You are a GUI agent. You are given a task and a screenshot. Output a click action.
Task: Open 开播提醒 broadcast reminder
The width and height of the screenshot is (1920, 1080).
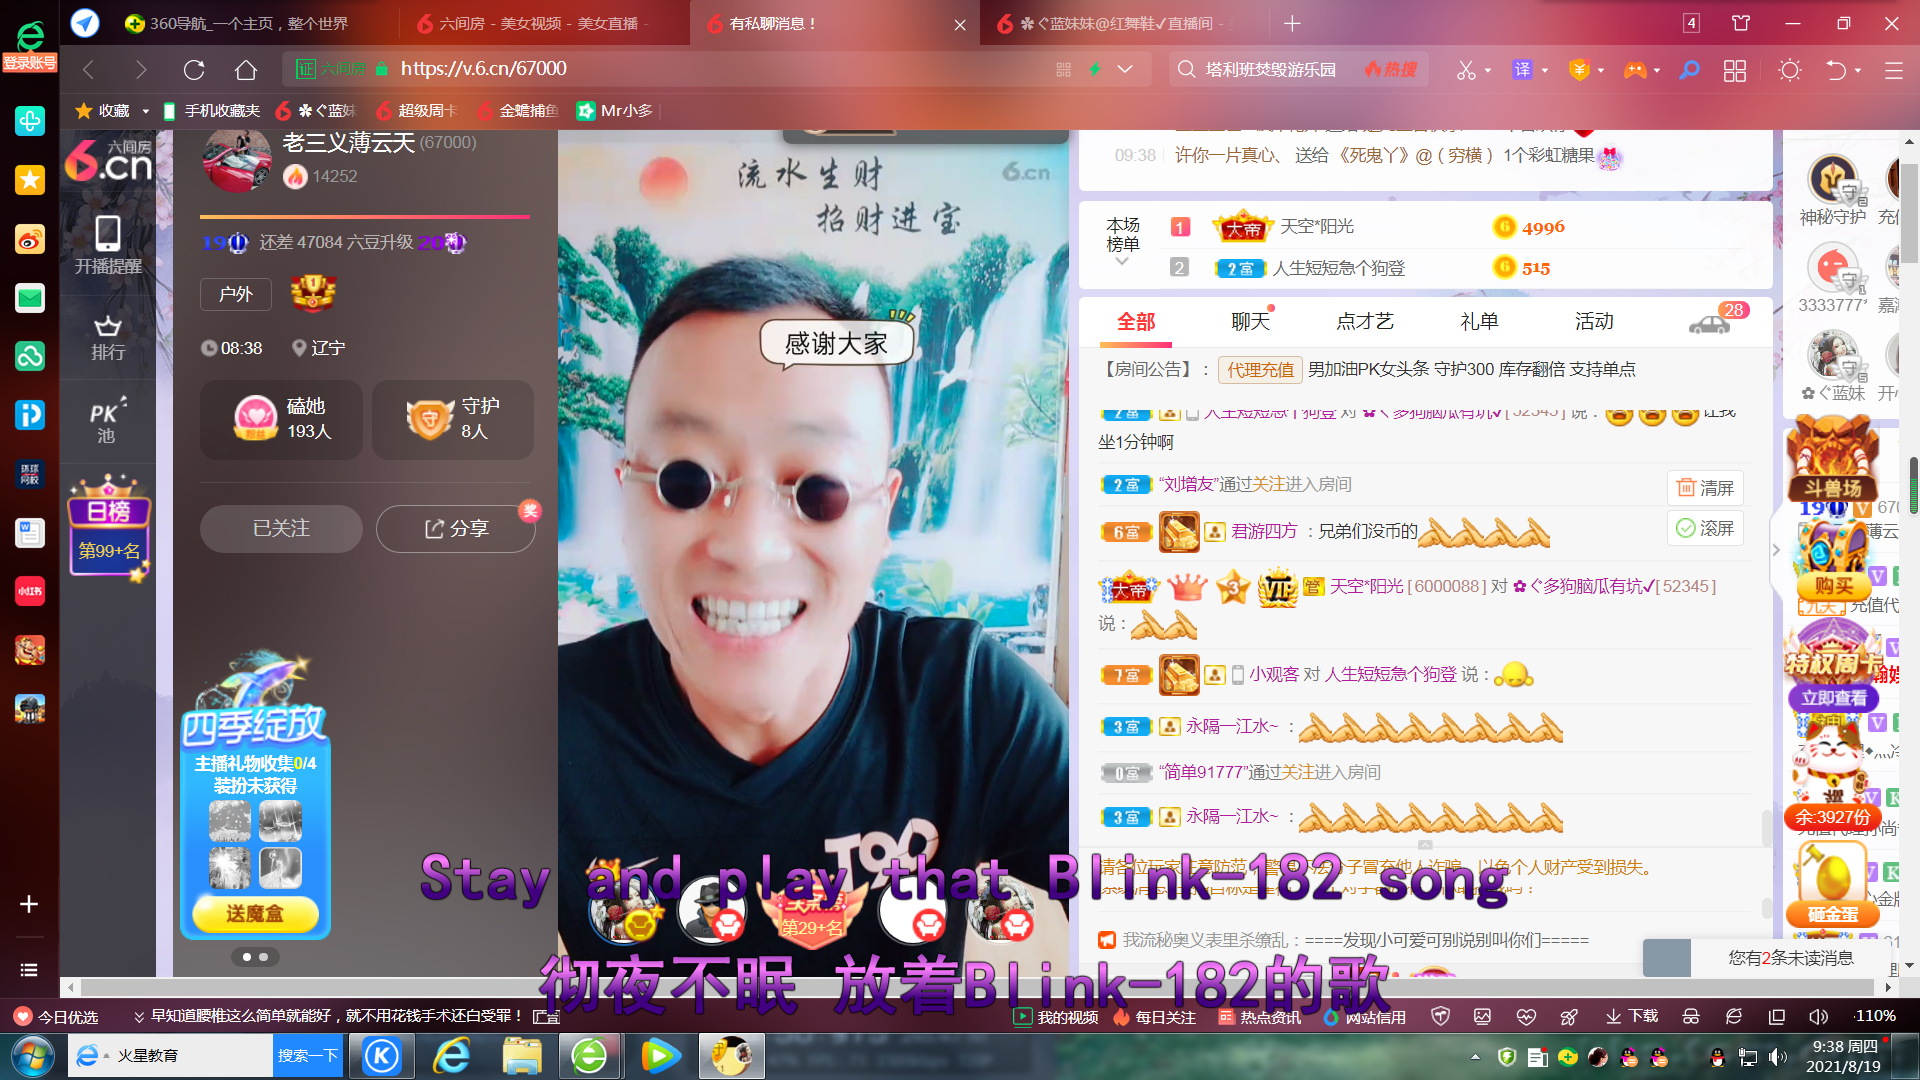point(108,245)
